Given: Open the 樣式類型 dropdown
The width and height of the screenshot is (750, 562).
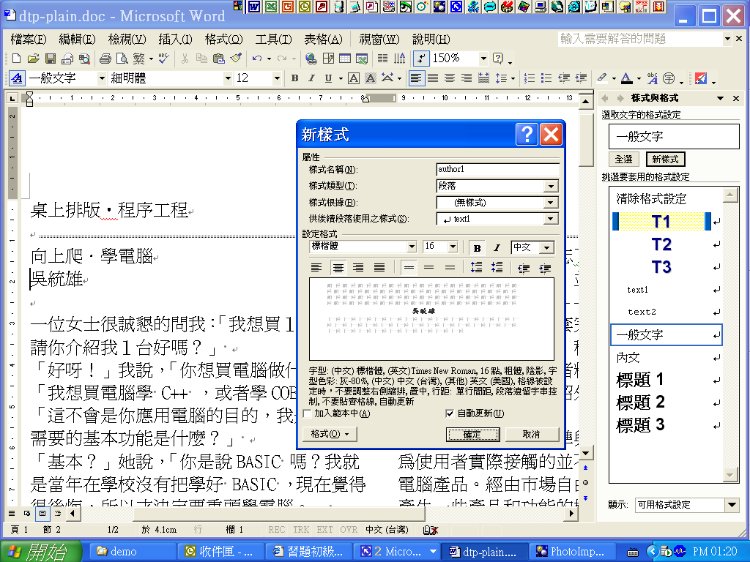Looking at the screenshot, I should (551, 186).
